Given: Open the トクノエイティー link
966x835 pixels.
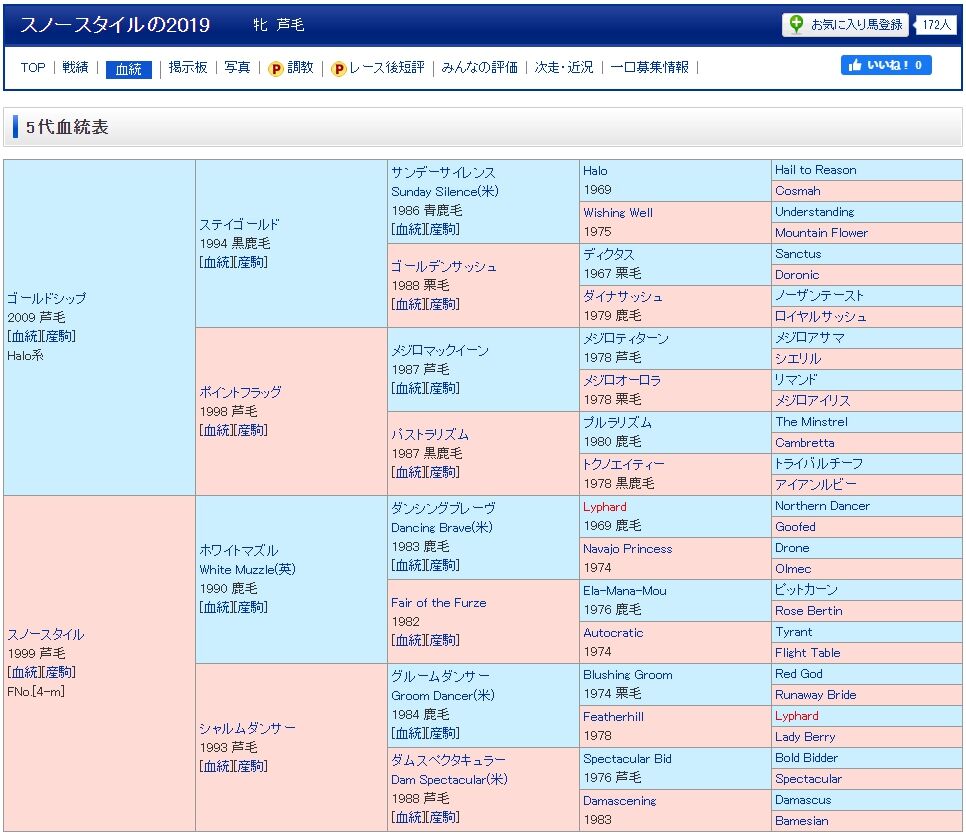Looking at the screenshot, I should (x=624, y=464).
